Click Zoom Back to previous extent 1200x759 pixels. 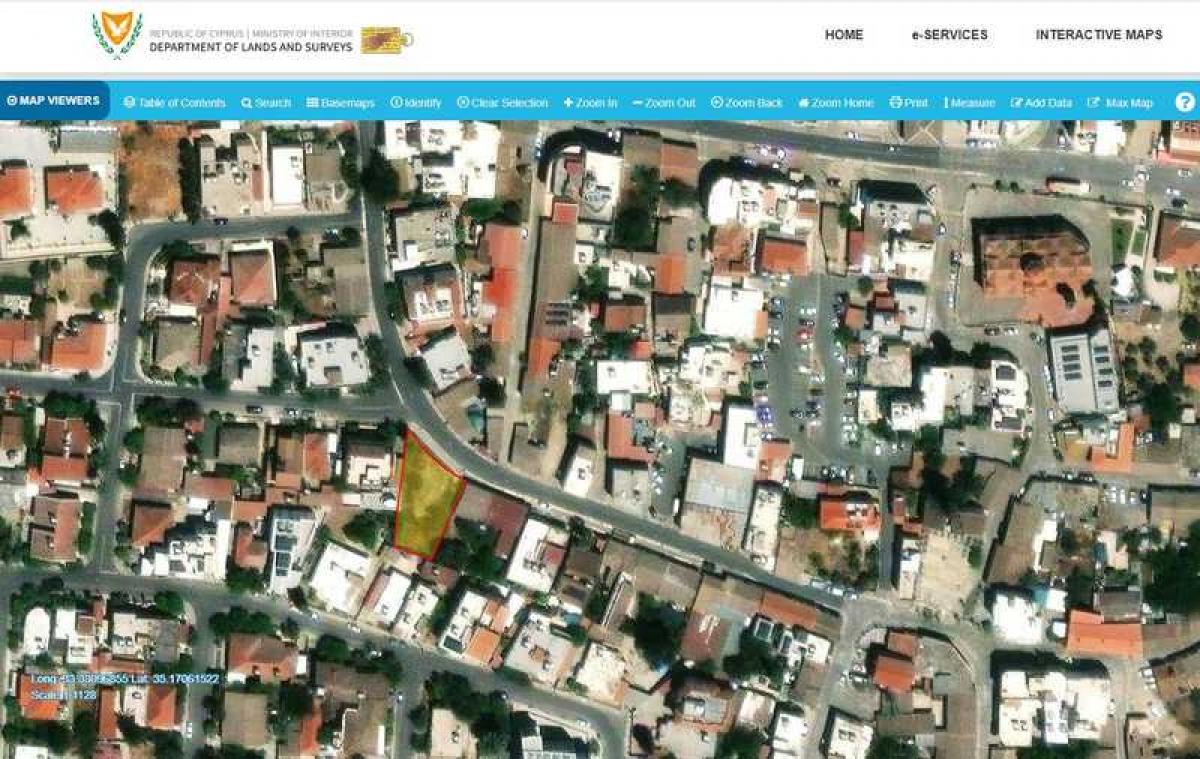[748, 102]
